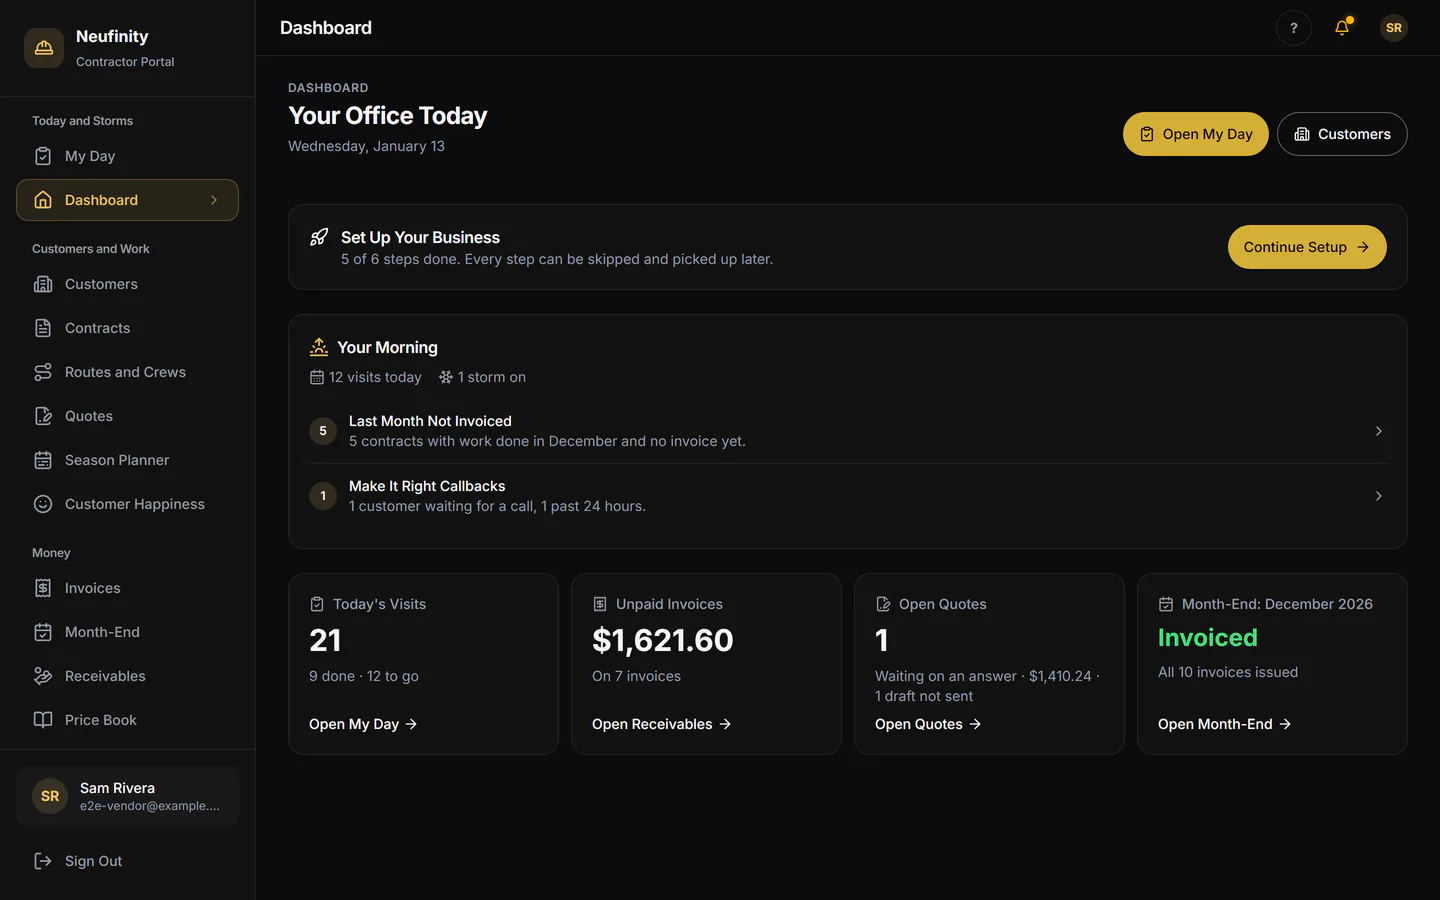This screenshot has height=900, width=1440.
Task: Follow Open Quotes link in card
Action: [x=928, y=724]
